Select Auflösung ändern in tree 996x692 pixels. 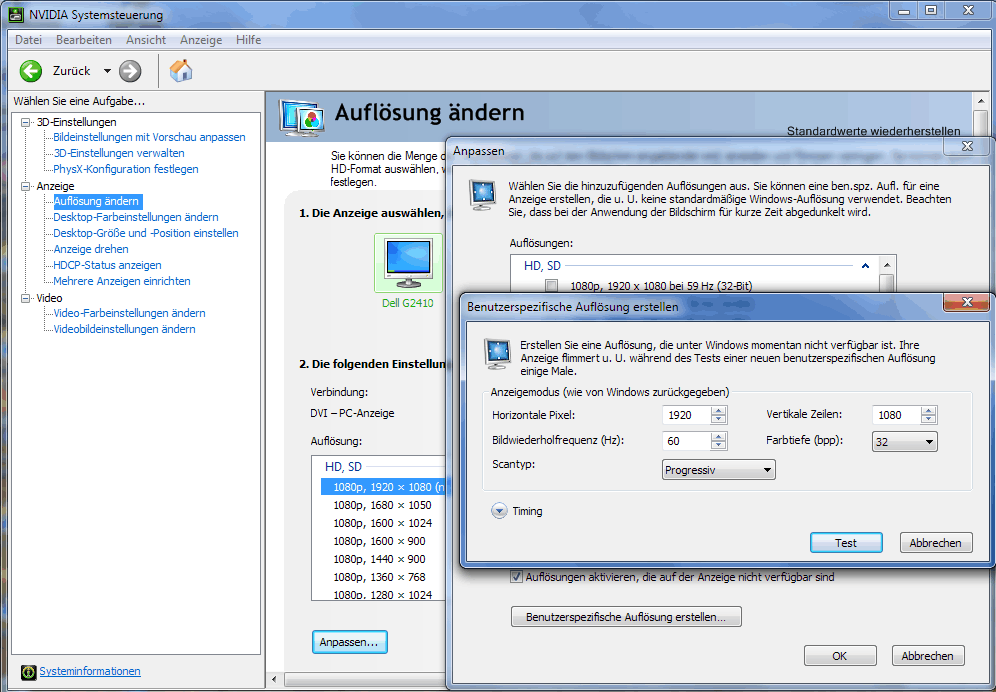pyautogui.click(x=97, y=201)
